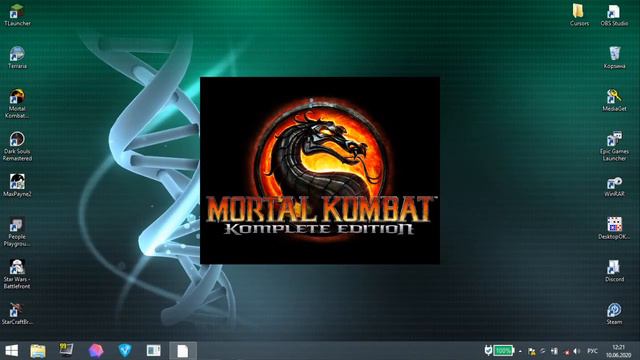The height and width of the screenshot is (360, 640).
Task: Select the Dark Souls Remastered shortcut
Action: tap(17, 147)
